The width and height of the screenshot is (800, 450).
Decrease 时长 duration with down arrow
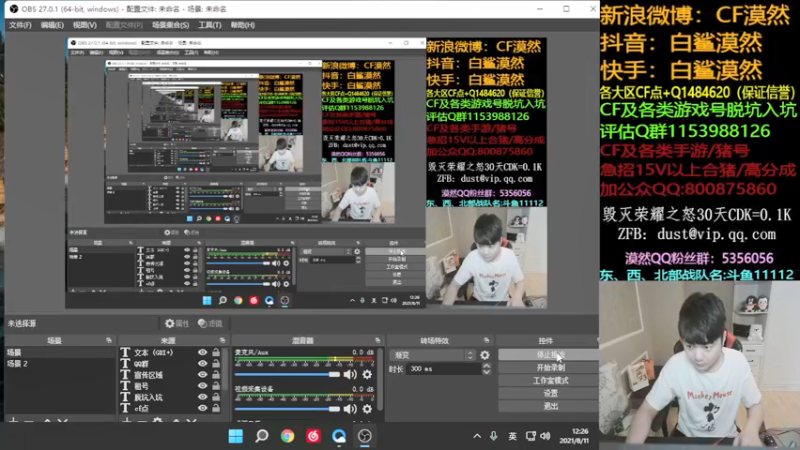click(x=487, y=372)
